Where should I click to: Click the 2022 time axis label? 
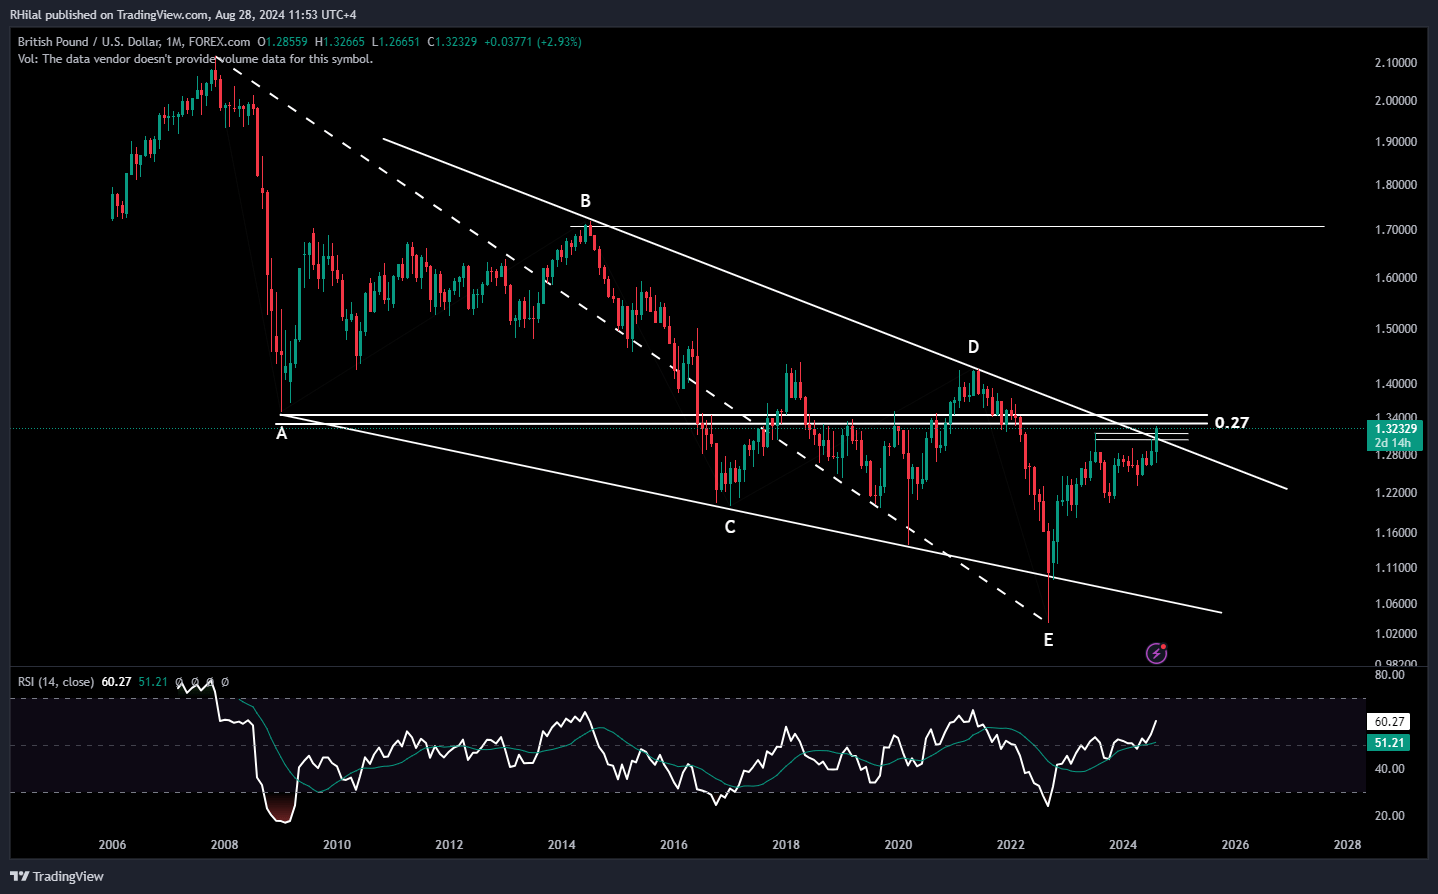1011,845
